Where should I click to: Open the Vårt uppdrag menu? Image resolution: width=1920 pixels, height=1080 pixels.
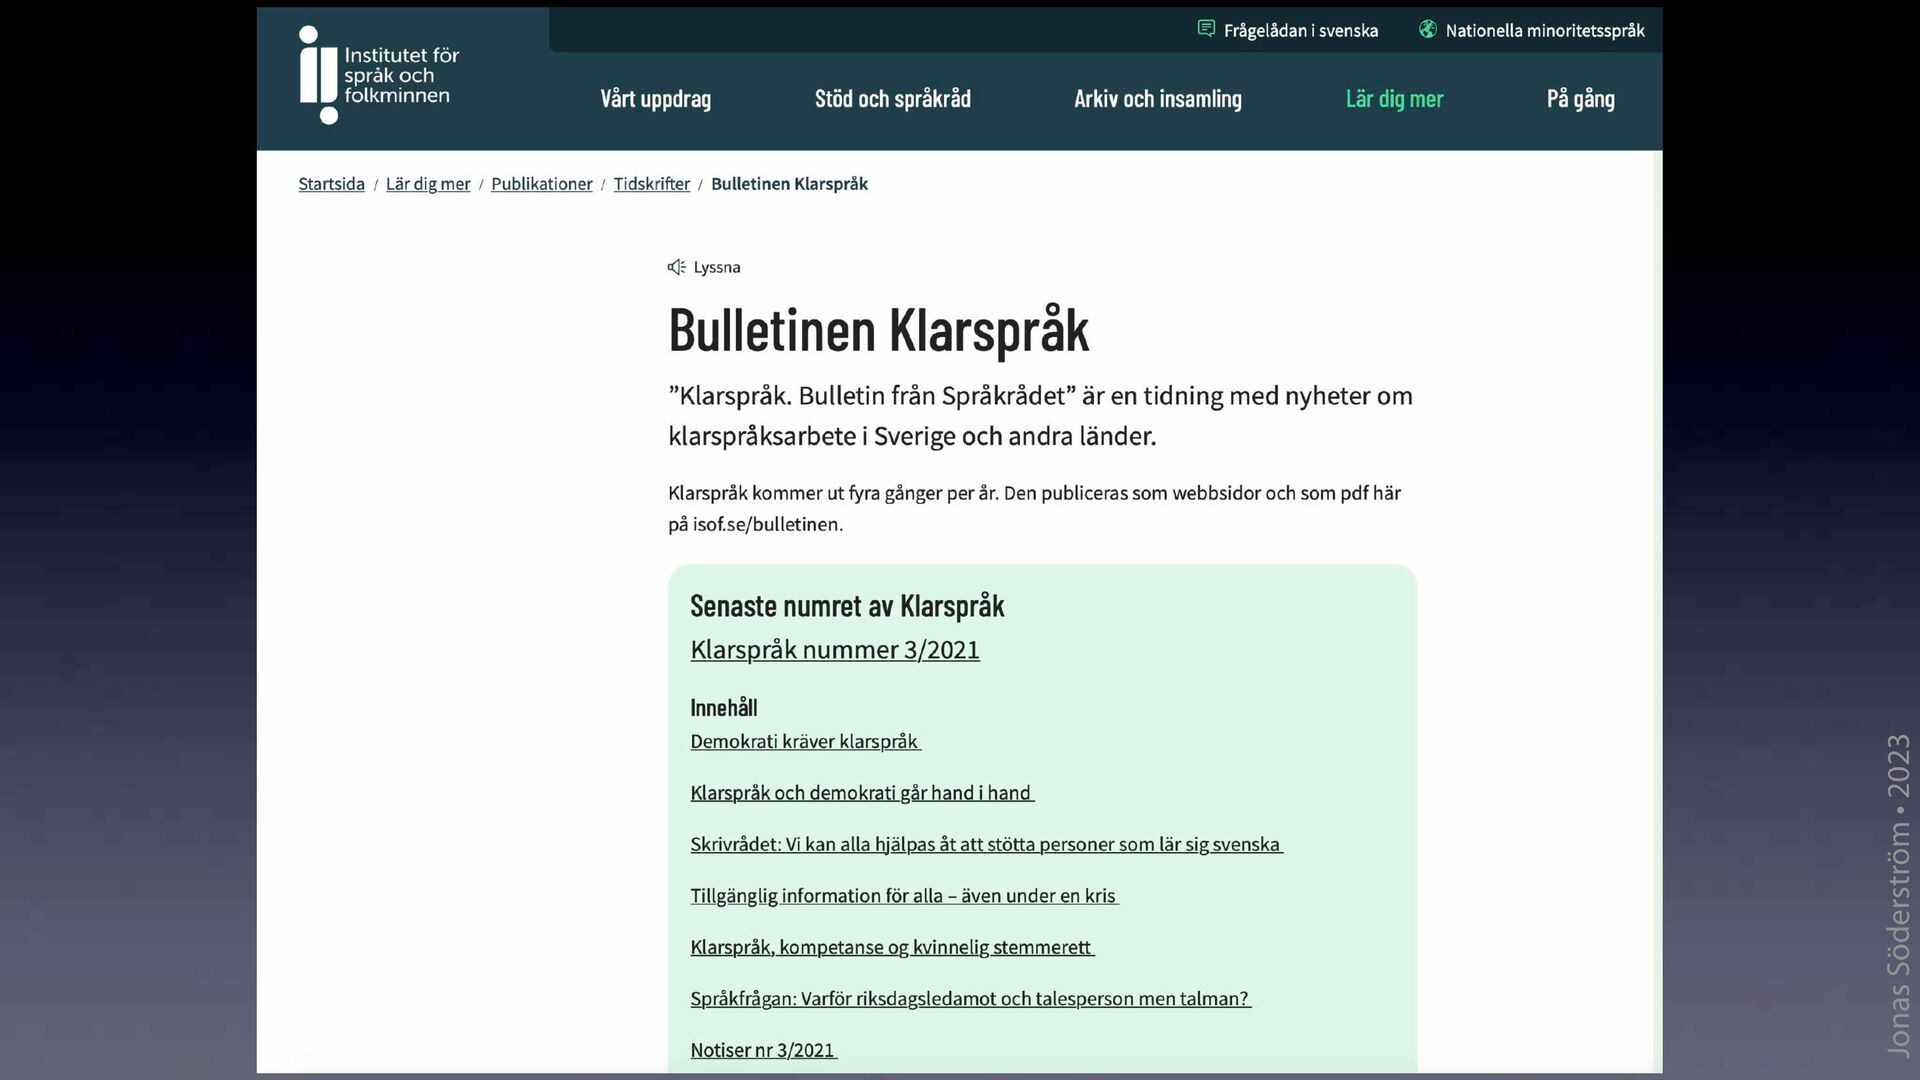pyautogui.click(x=655, y=99)
